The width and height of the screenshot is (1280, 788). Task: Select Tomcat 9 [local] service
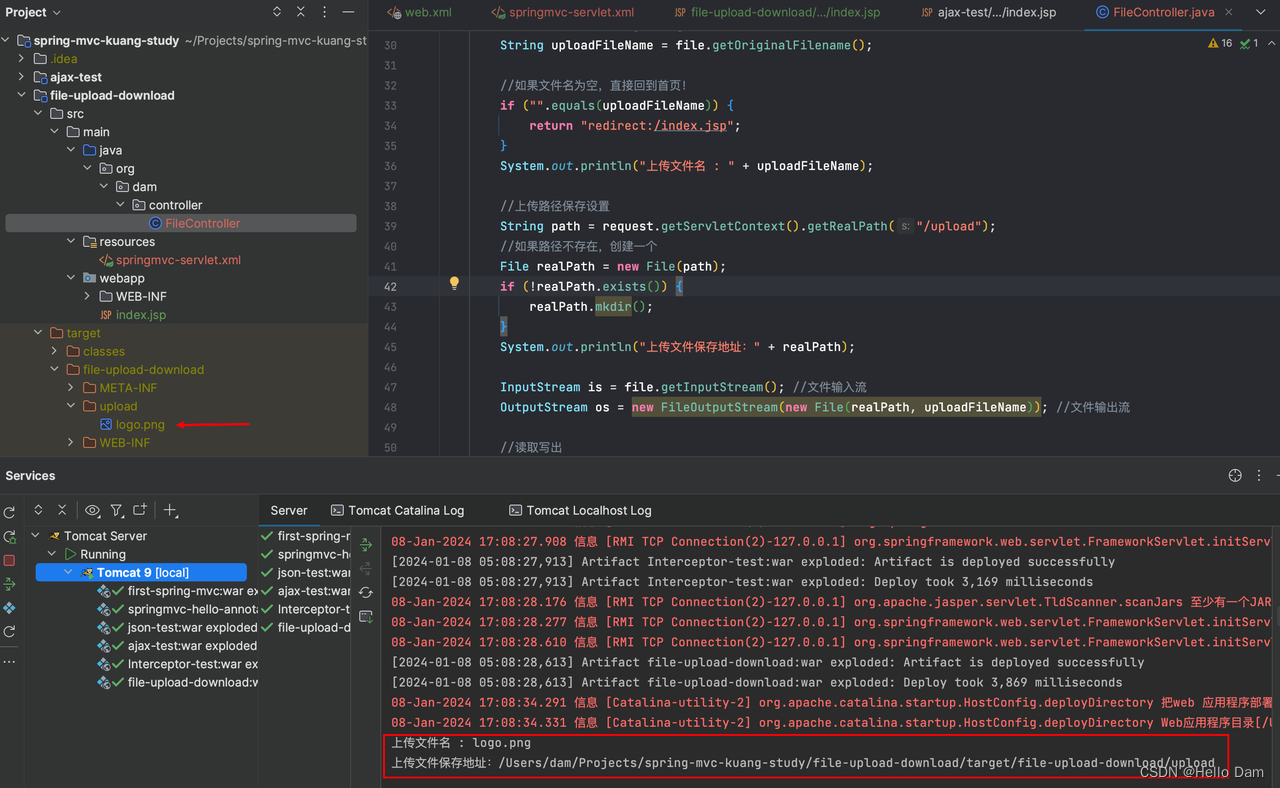click(x=142, y=572)
